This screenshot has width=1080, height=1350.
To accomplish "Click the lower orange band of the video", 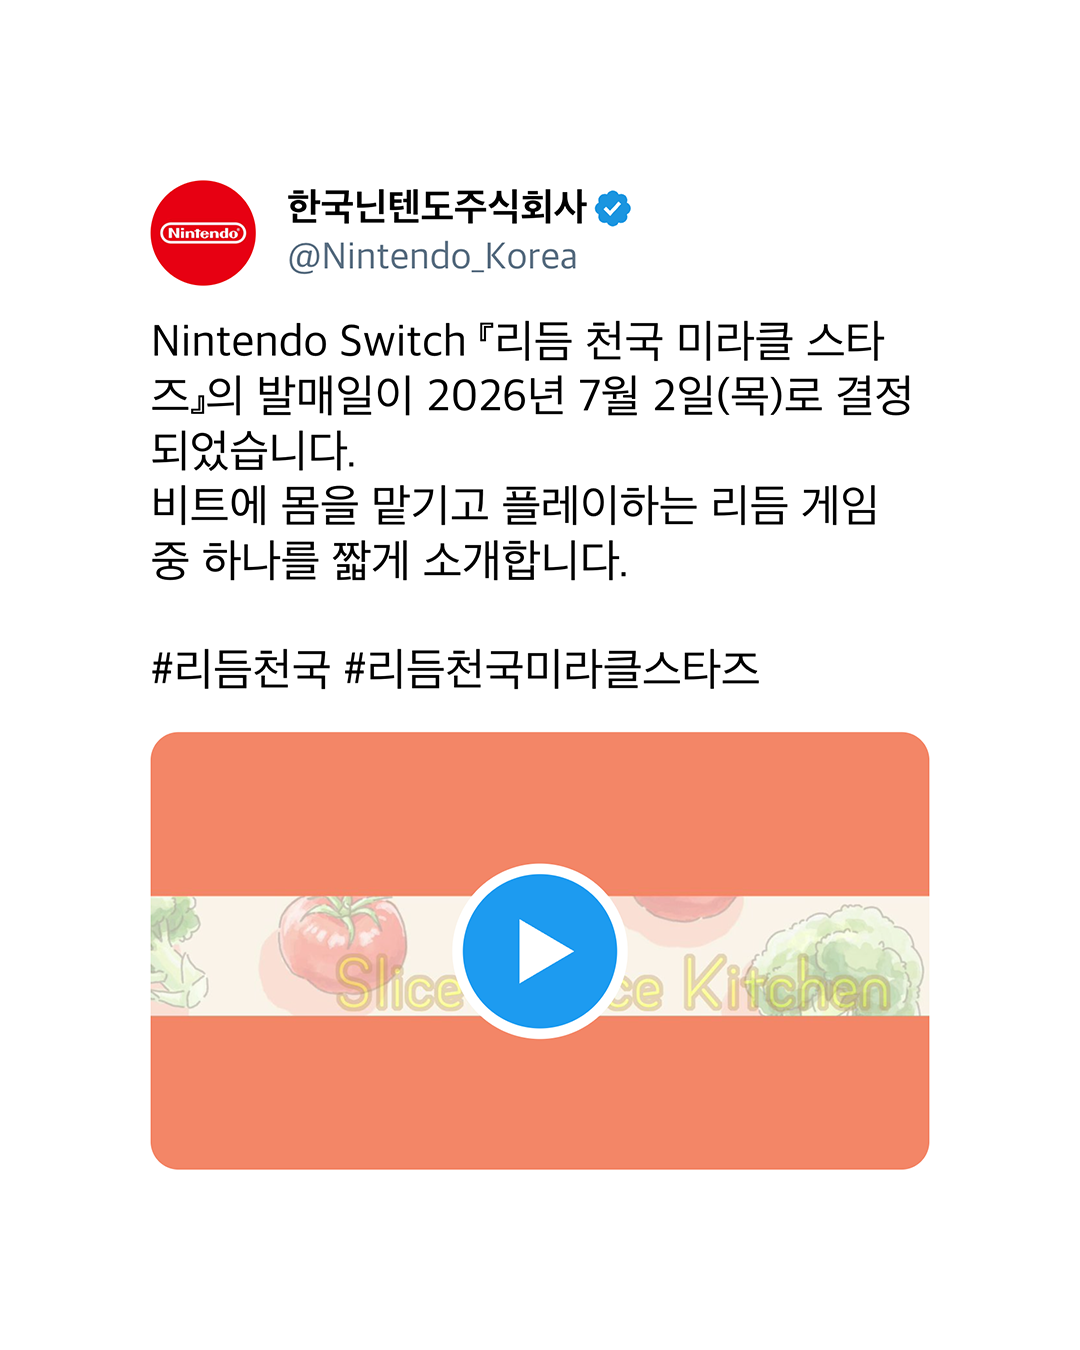I will [540, 1092].
